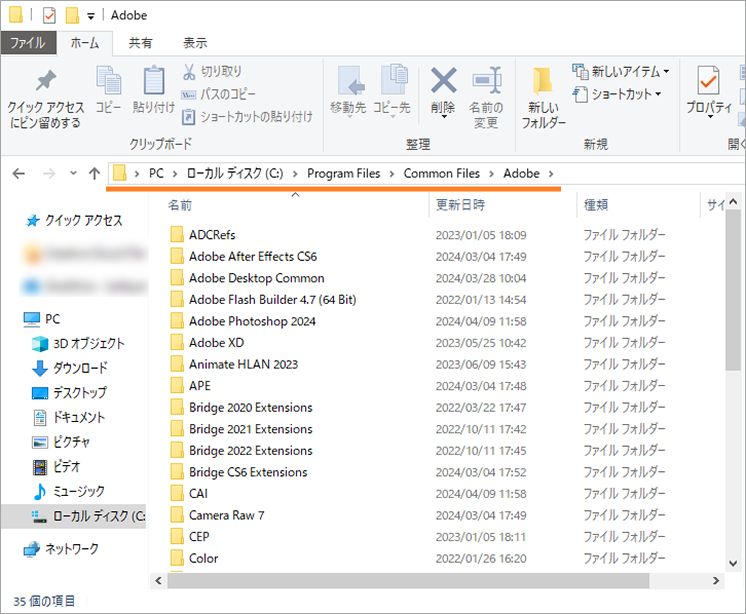Switch to the Home (ホーム) tab

85,43
